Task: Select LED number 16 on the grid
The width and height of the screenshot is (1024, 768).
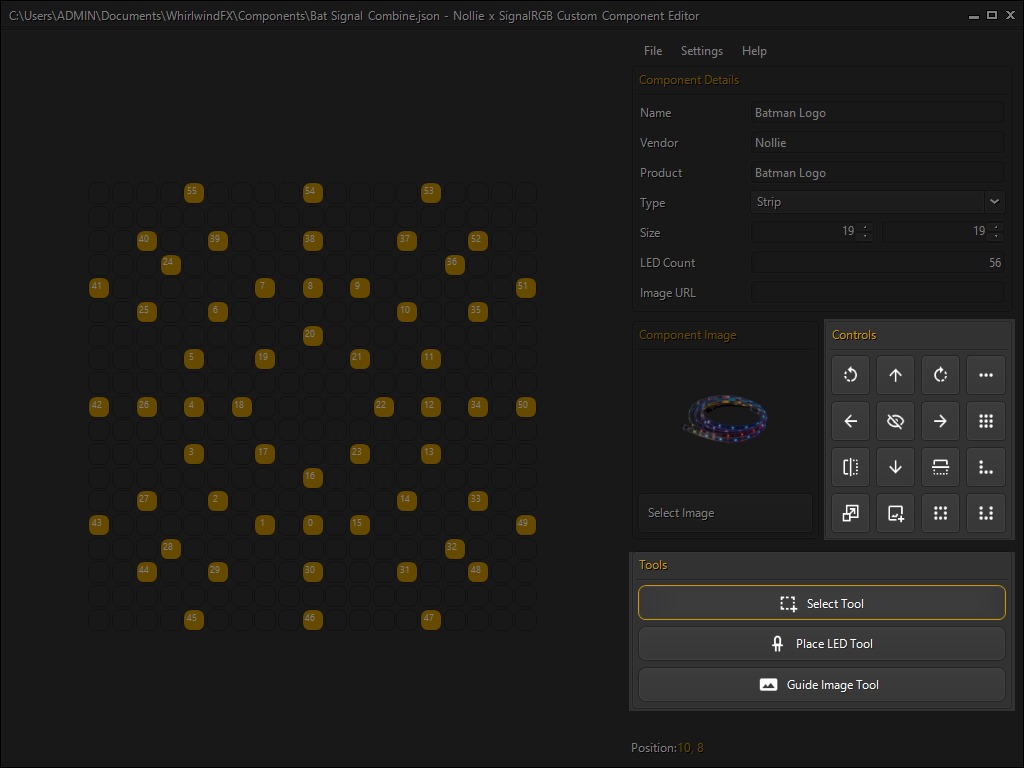Action: click(313, 477)
